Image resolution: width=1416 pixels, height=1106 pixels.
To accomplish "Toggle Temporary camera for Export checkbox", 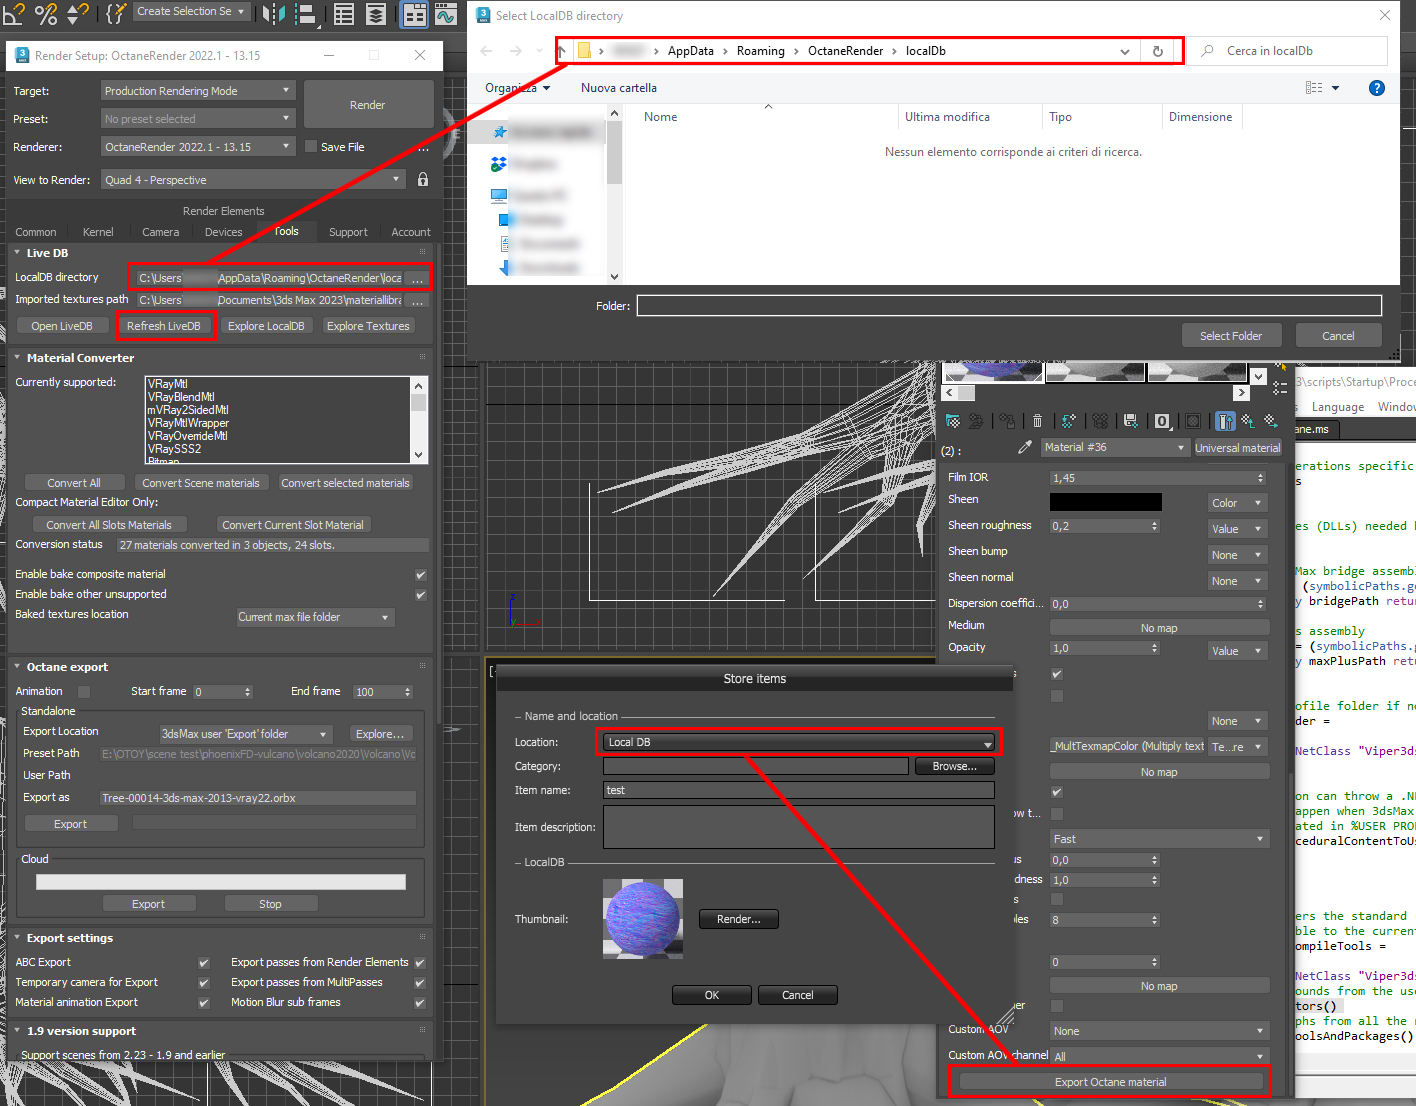I will (x=204, y=983).
